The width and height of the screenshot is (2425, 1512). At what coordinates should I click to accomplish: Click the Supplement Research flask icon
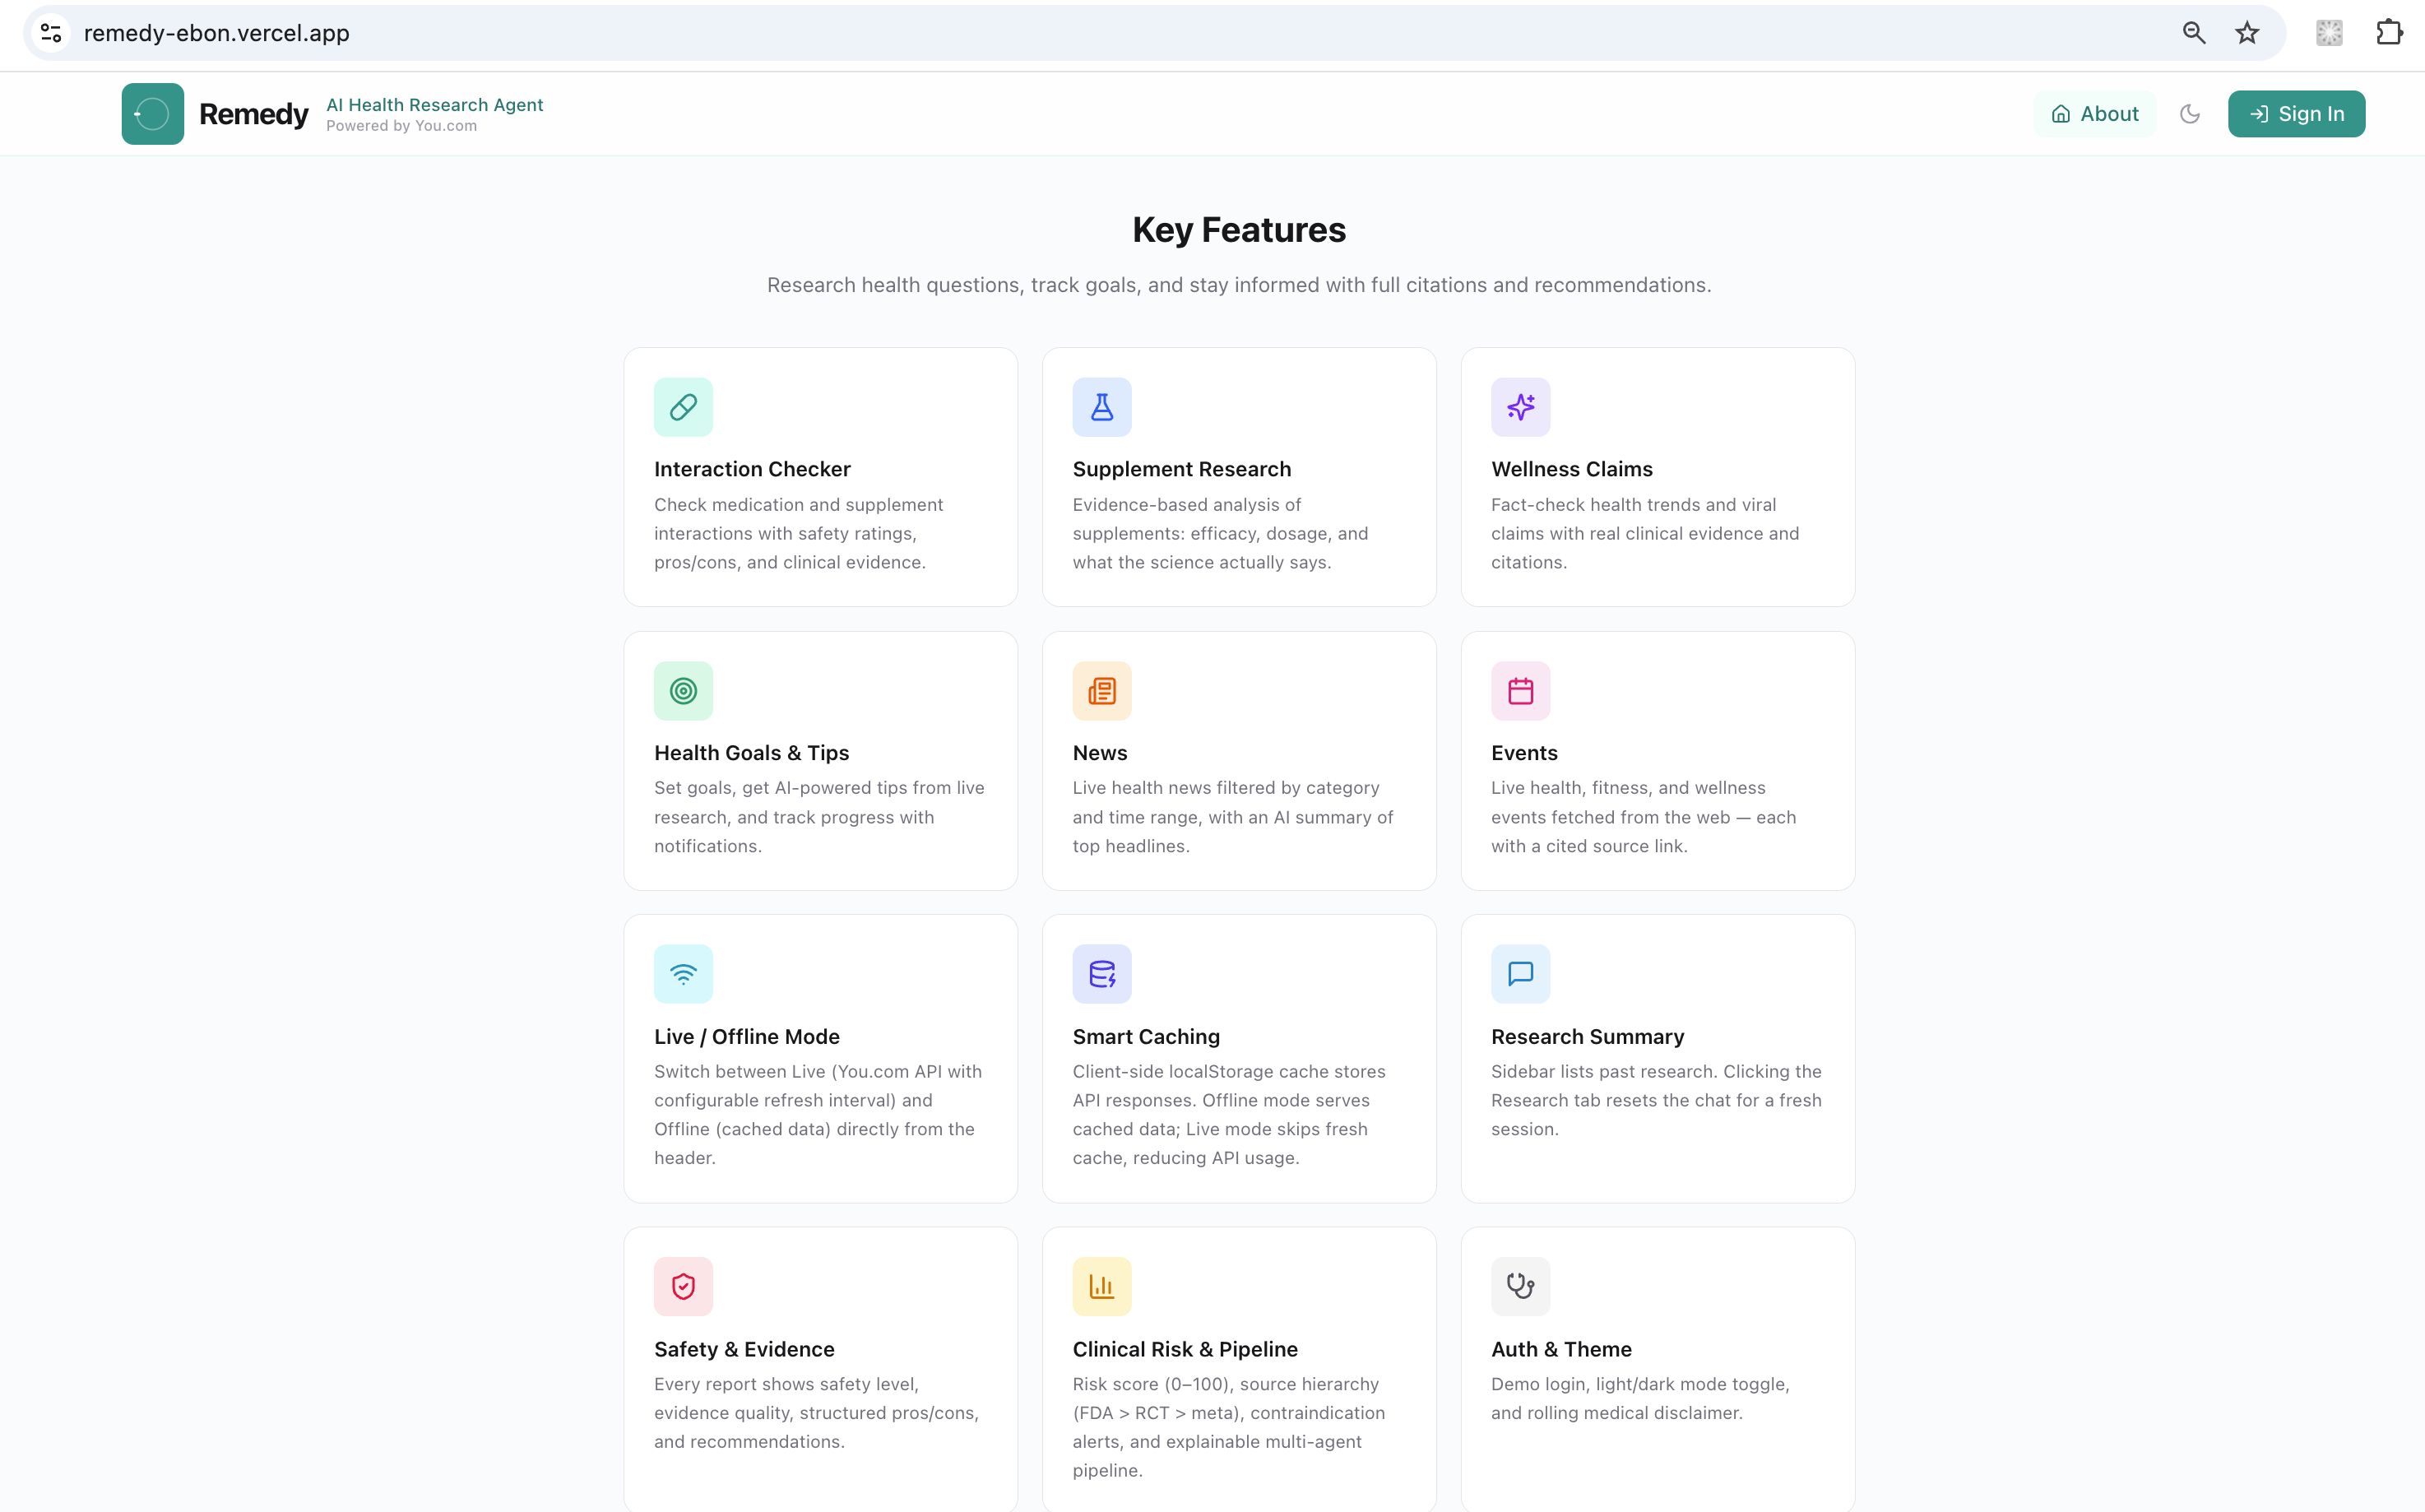coord(1101,407)
